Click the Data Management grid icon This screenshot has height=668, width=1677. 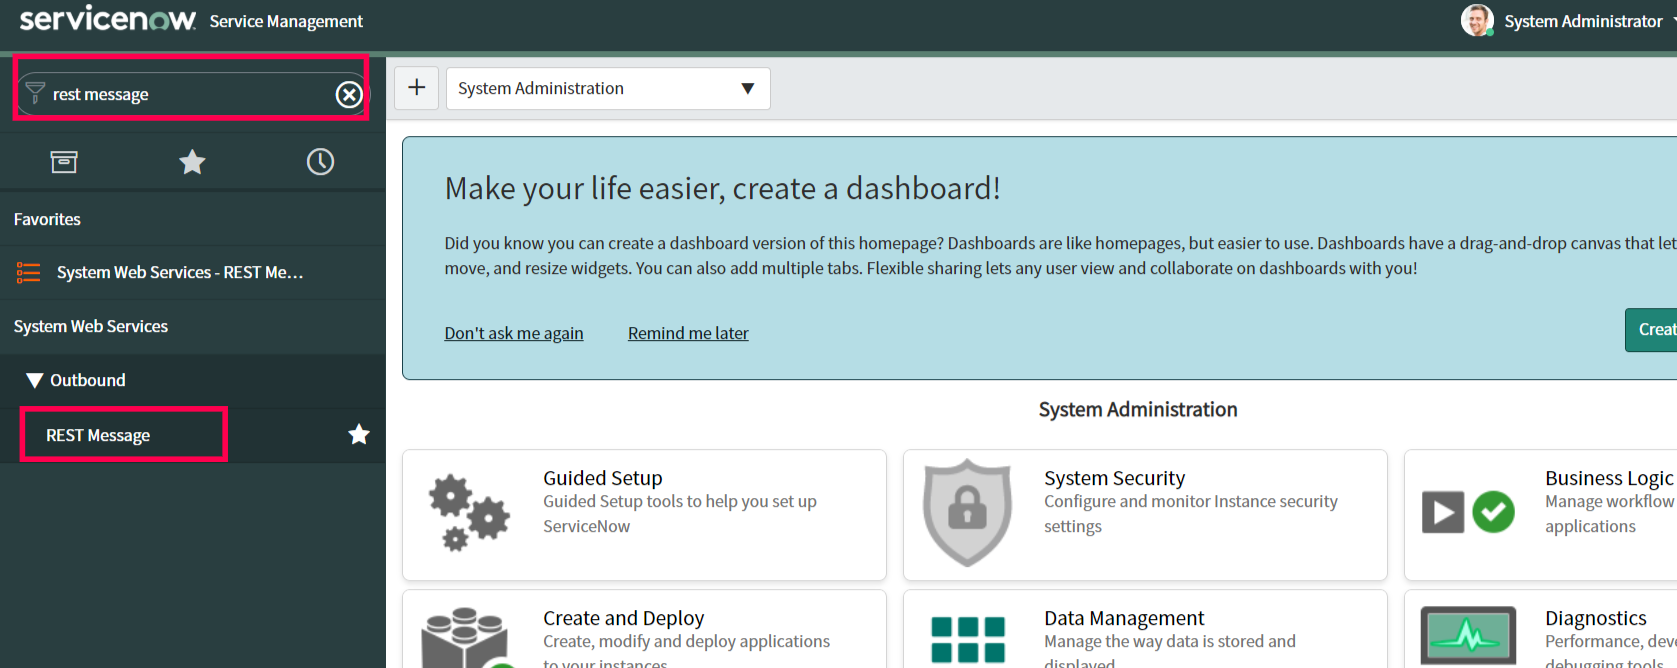967,640
